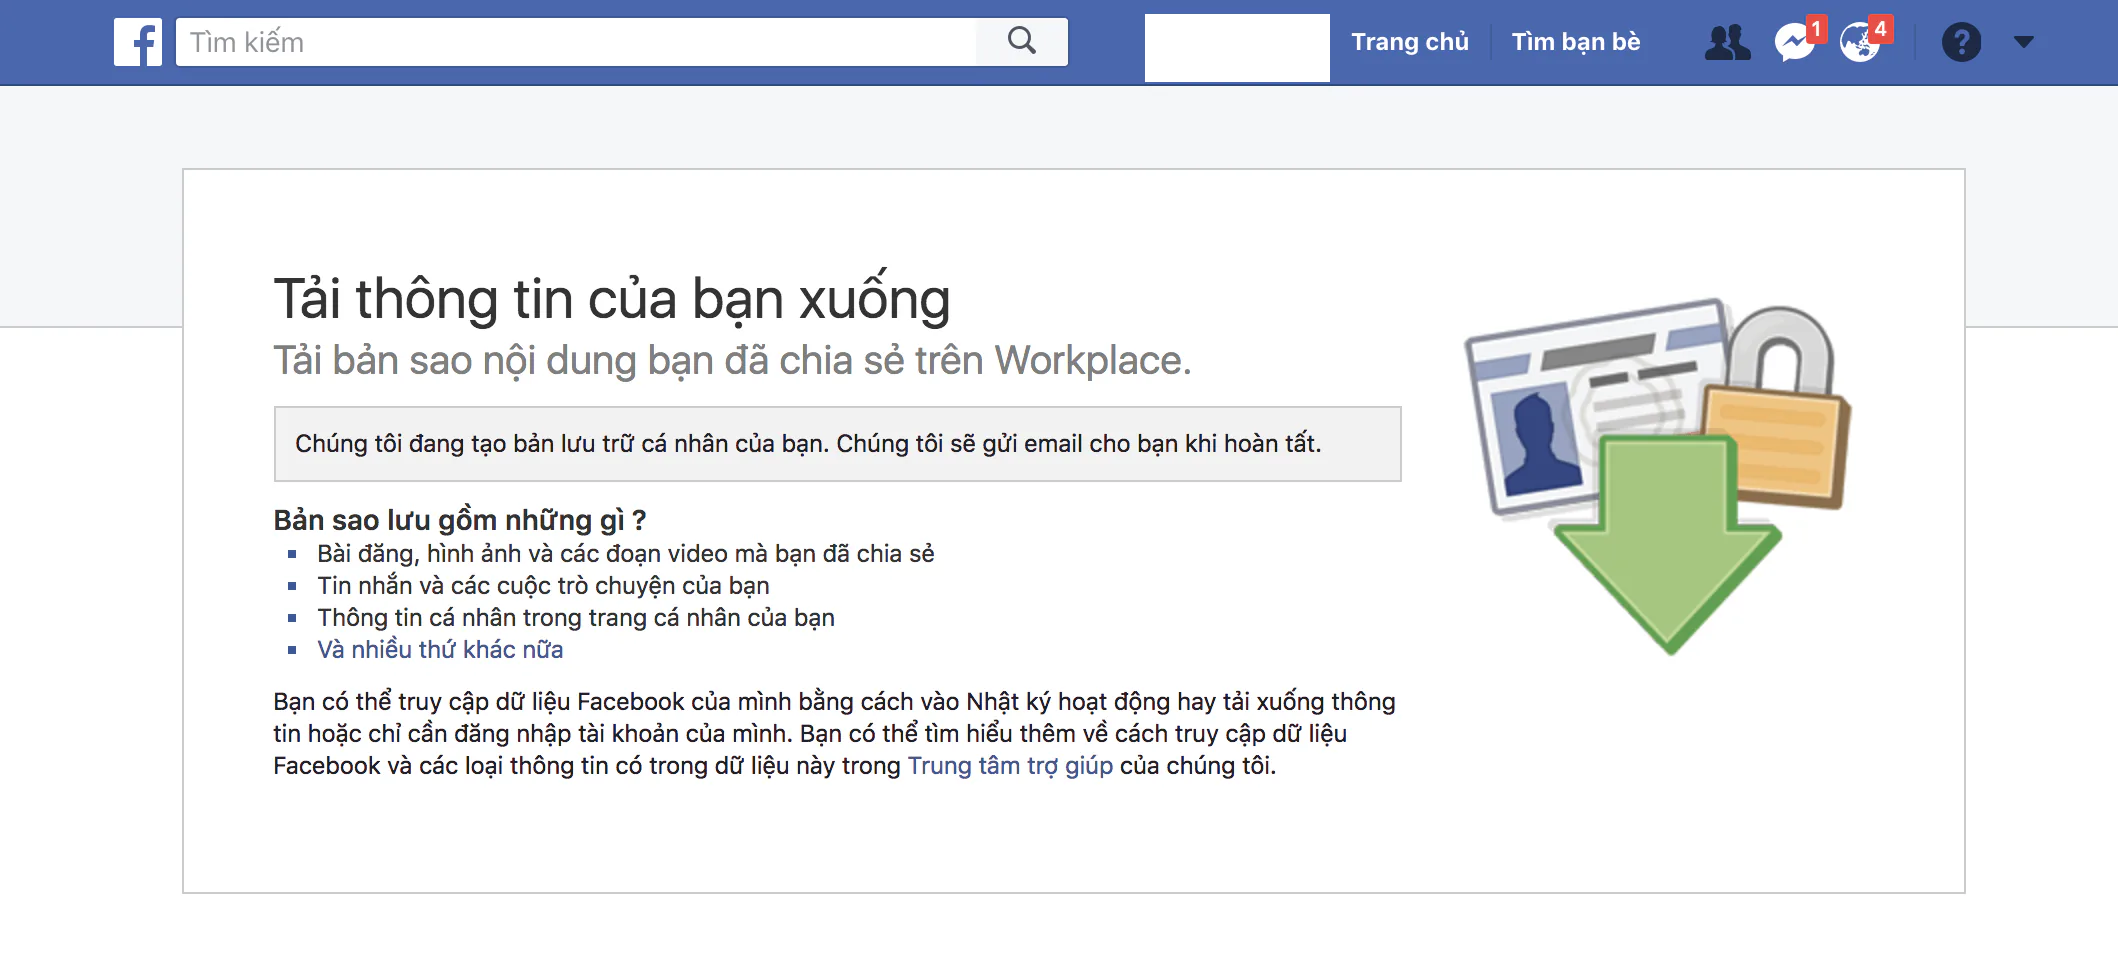The width and height of the screenshot is (2118, 978).
Task: Click 'Bài đăng, hình ảnh và các đoạn video' item
Action: point(626,554)
